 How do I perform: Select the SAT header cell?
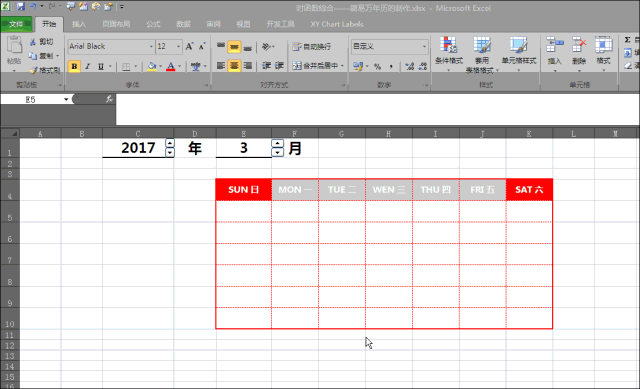tap(529, 190)
